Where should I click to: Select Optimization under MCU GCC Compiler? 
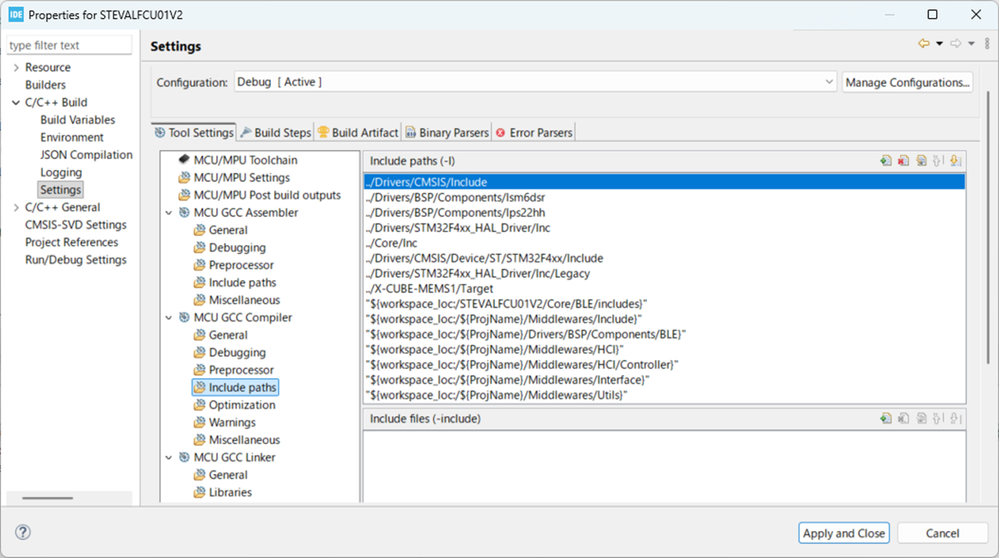tap(242, 405)
